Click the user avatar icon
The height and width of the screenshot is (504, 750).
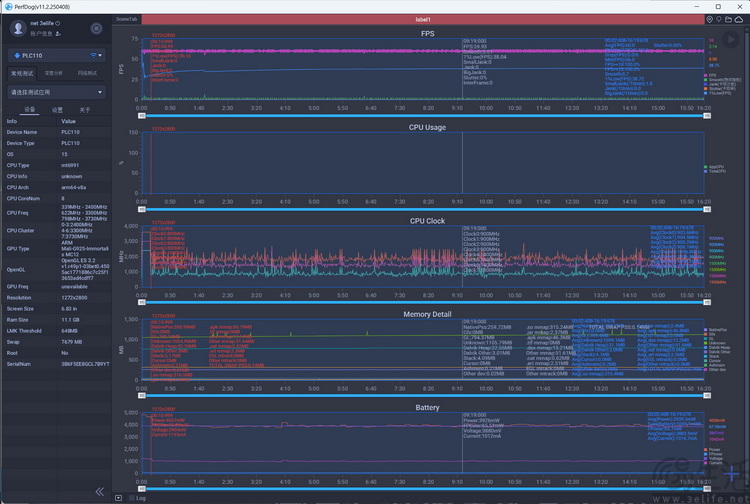[x=18, y=28]
